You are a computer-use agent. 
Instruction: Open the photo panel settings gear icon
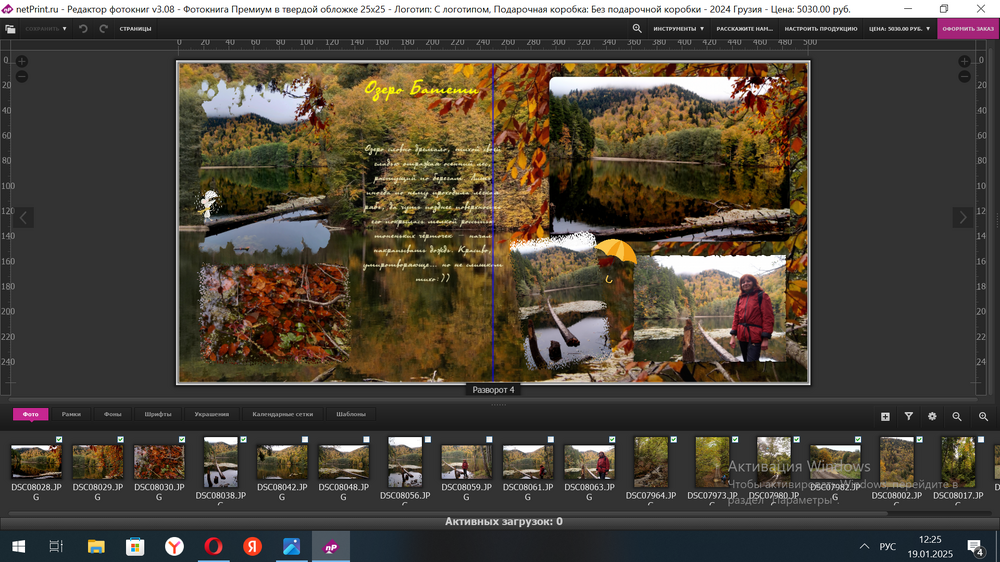coord(932,417)
